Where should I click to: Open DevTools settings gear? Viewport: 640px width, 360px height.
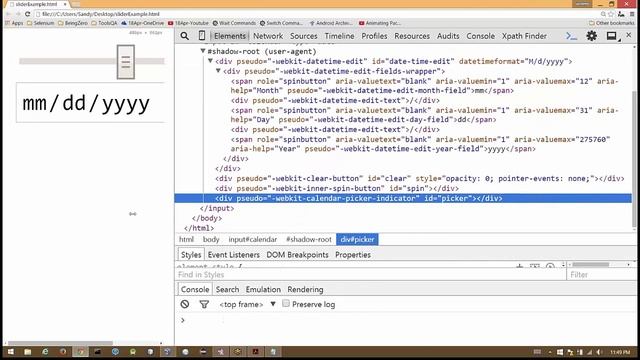tap(591, 36)
